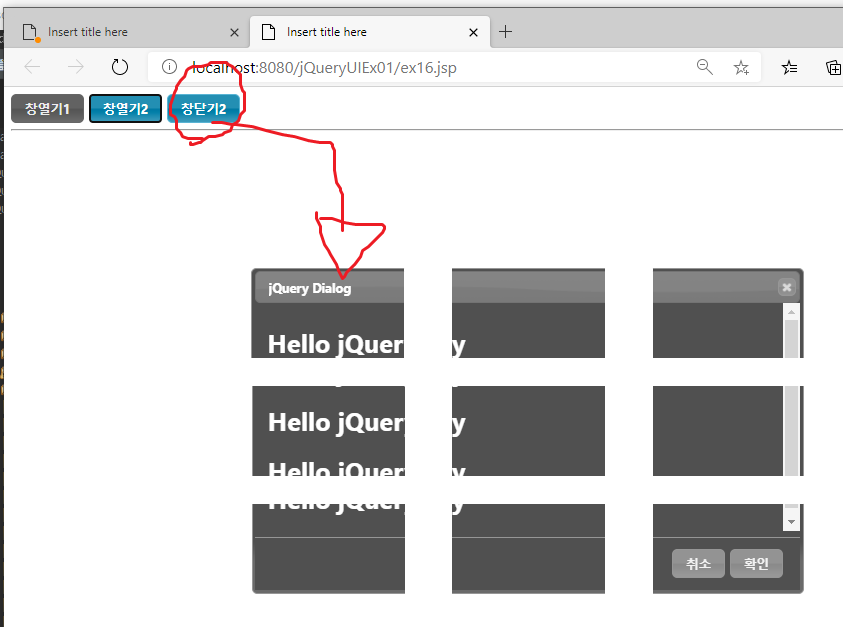Screen dimensions: 843x627
Task: Click dialog scrollbar down arrow
Action: 791,522
